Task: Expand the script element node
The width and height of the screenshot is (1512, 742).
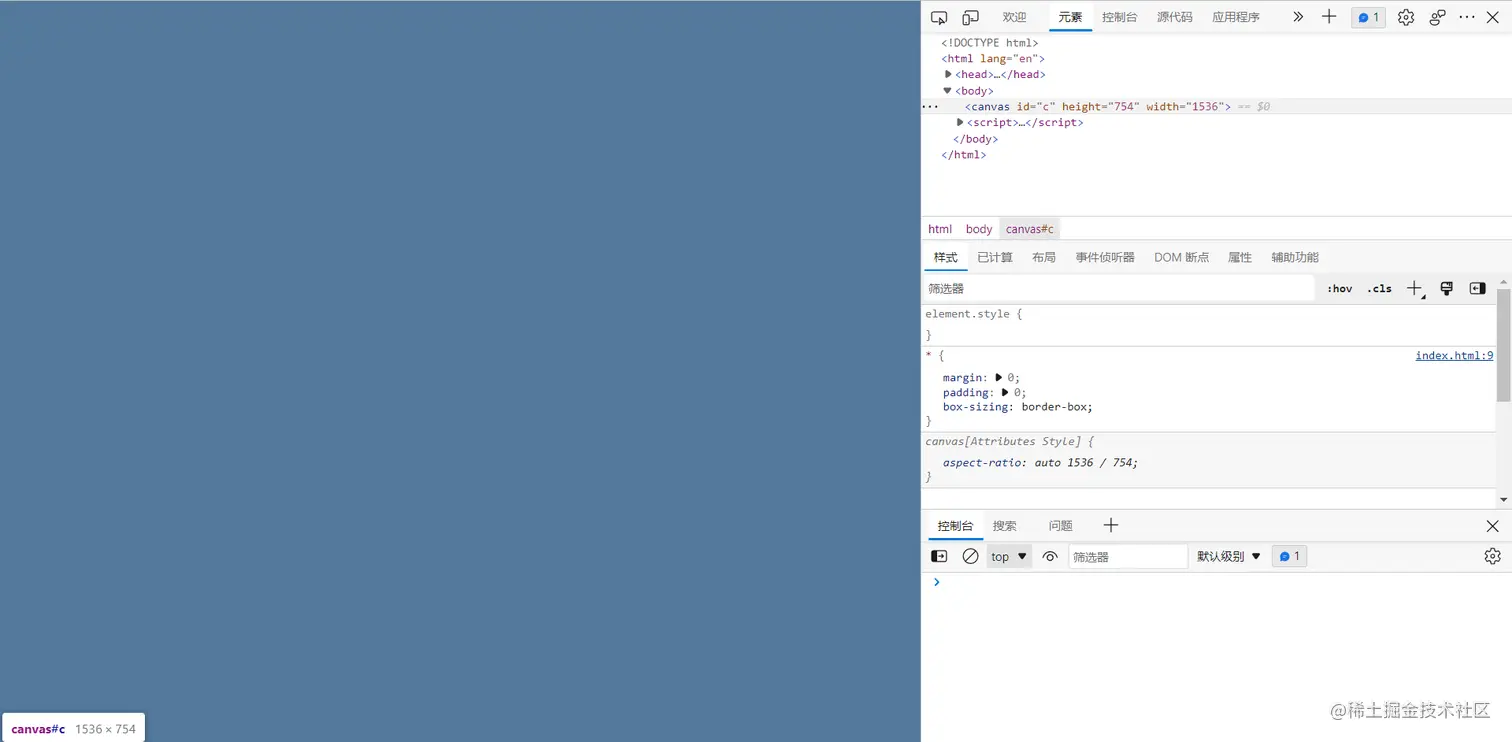Action: 960,122
